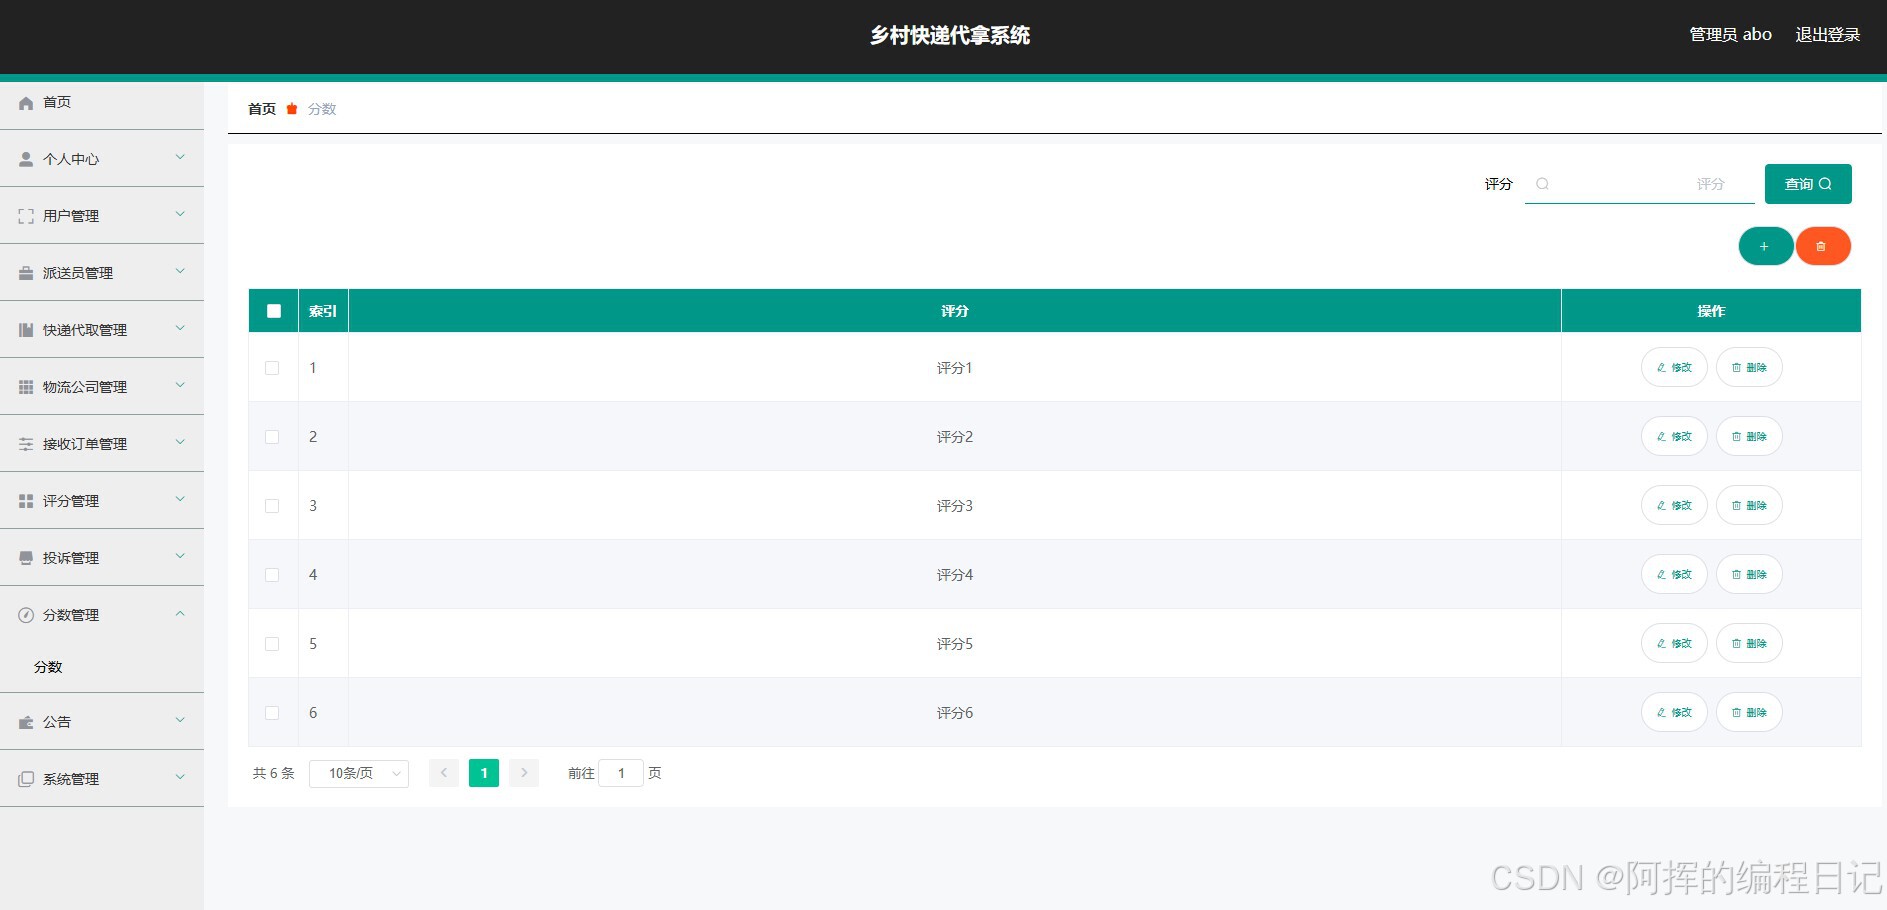Click the magnifier icon inside the 评分 search box
This screenshot has height=910, width=1887.
1542,184
